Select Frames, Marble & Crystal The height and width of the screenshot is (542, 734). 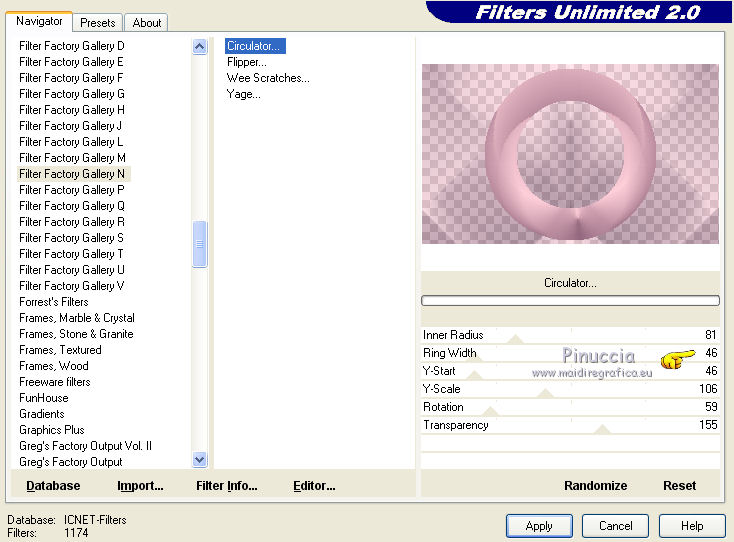tap(77, 318)
